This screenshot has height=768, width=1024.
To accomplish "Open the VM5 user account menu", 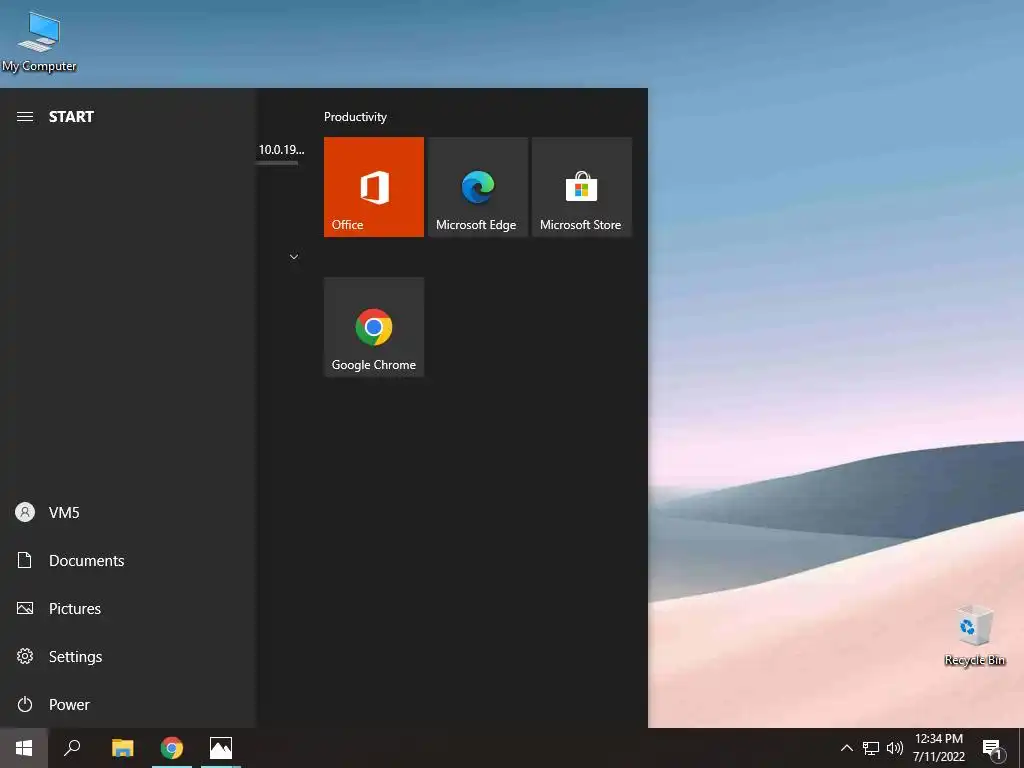I will (x=127, y=513).
